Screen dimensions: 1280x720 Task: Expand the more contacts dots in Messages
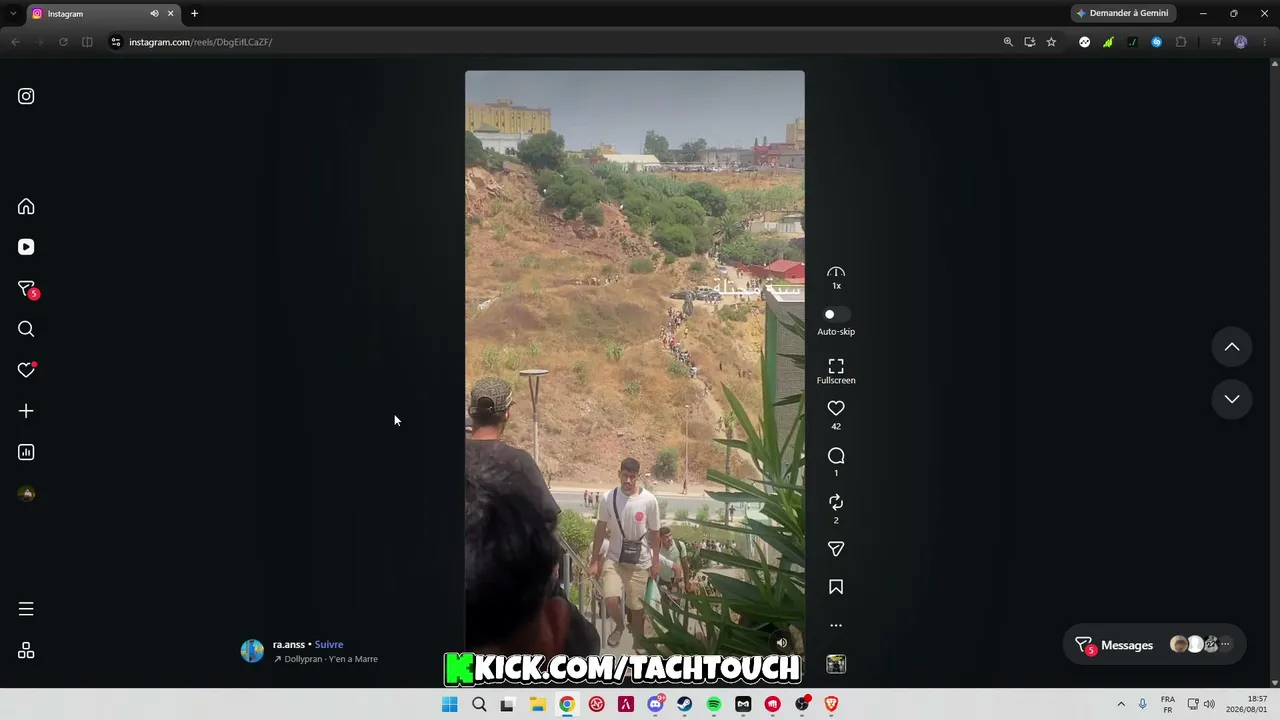[x=1226, y=645]
